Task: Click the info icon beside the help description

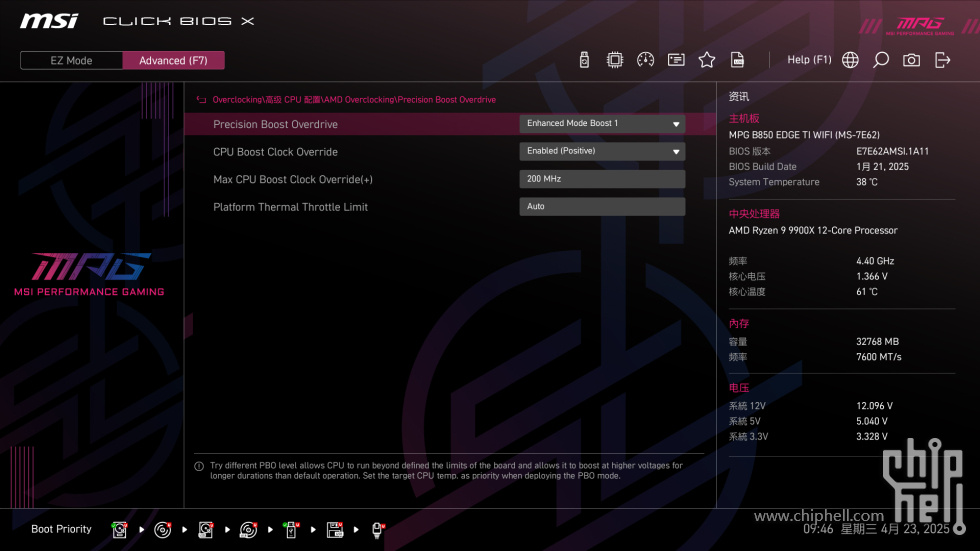Action: [199, 467]
